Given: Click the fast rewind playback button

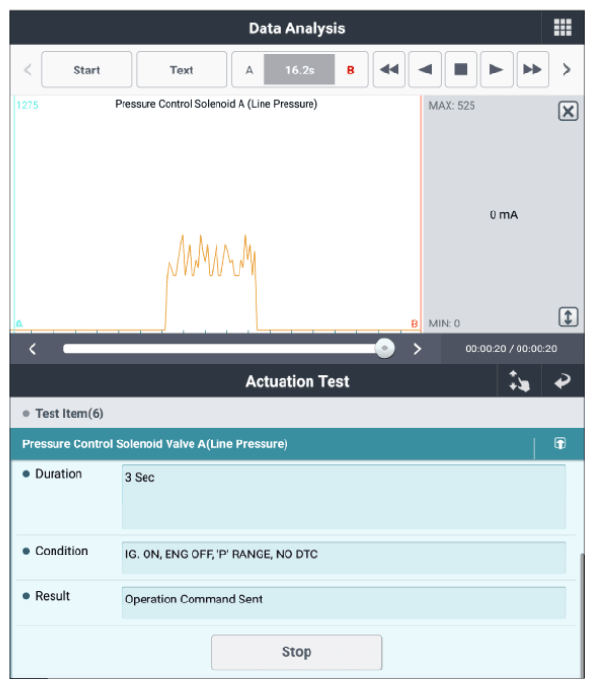Looking at the screenshot, I should 389,69.
